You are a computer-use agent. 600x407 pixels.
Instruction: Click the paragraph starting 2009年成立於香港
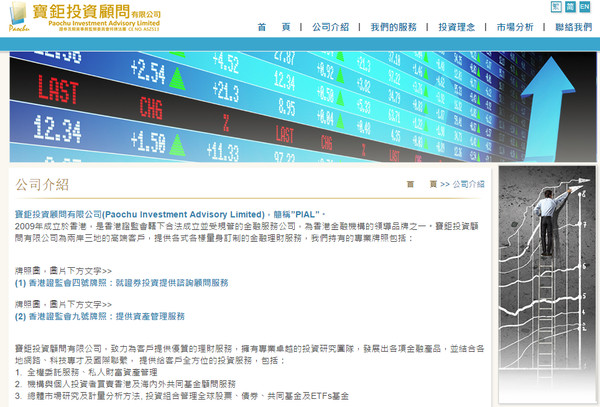[x=247, y=232]
